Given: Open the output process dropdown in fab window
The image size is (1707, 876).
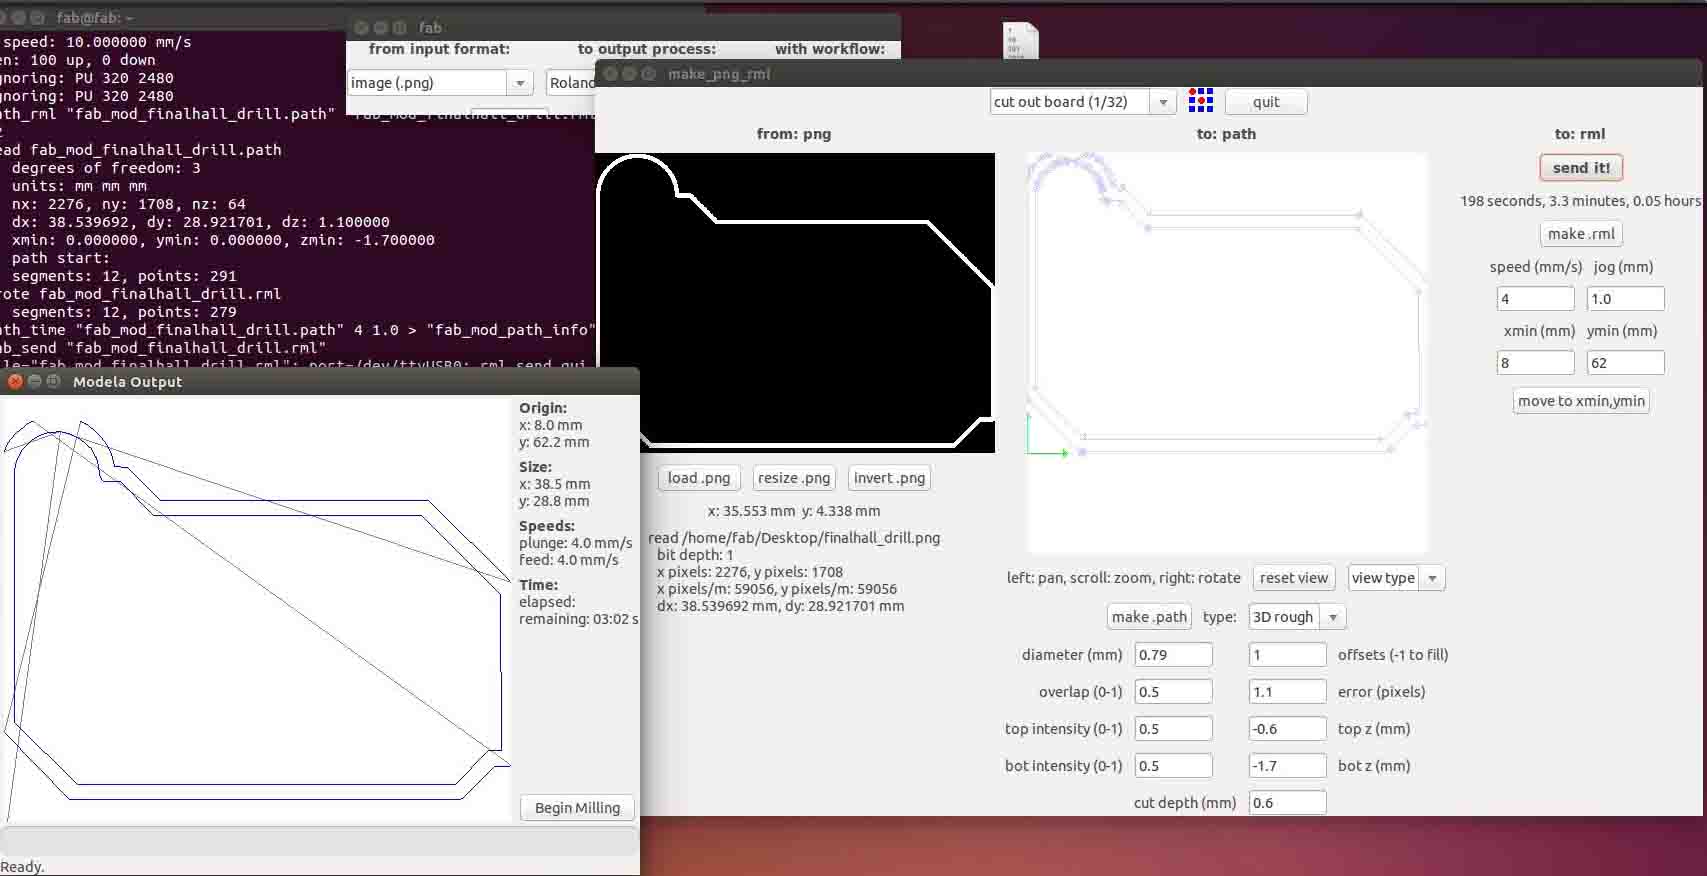Looking at the screenshot, I should click(571, 83).
